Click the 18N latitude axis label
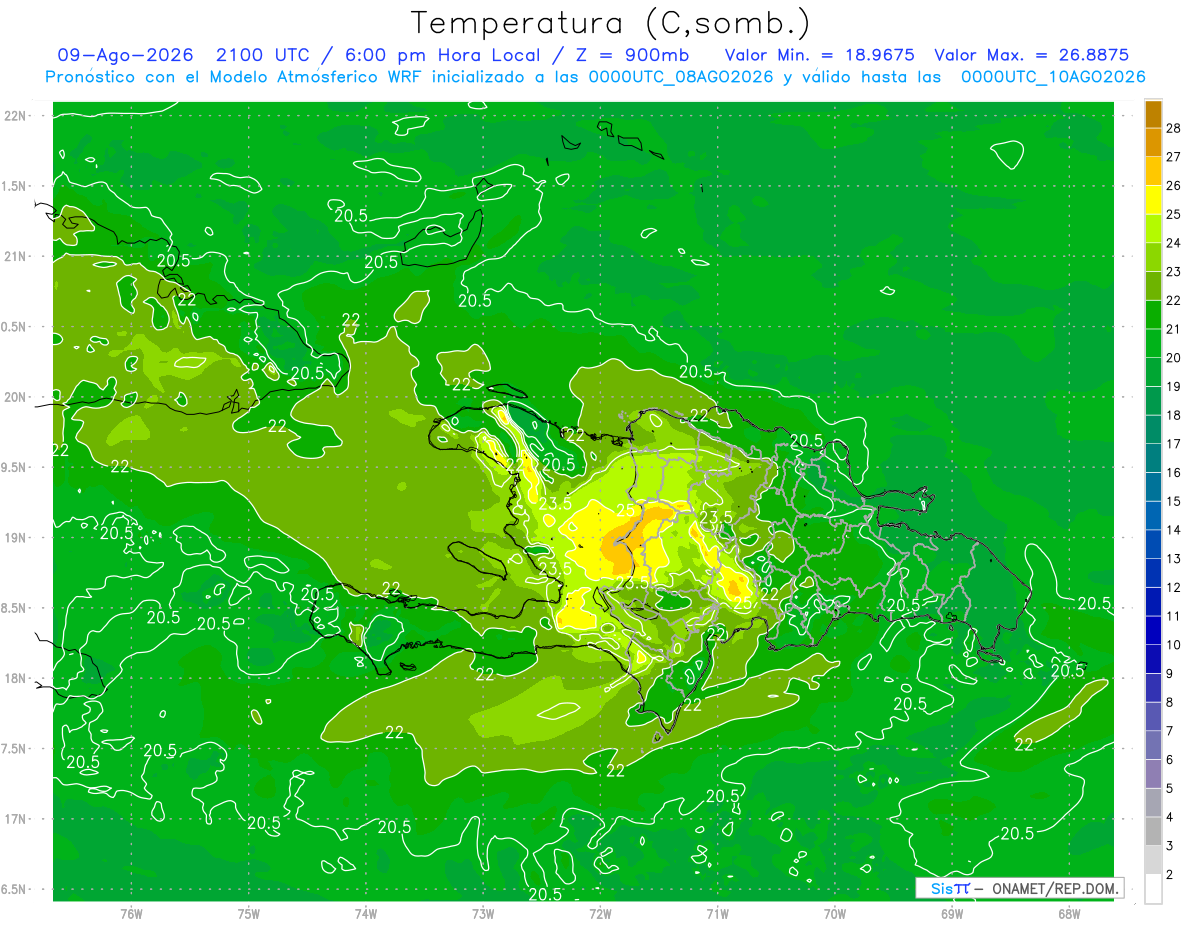This screenshot has width=1200, height=927. pyautogui.click(x=16, y=678)
